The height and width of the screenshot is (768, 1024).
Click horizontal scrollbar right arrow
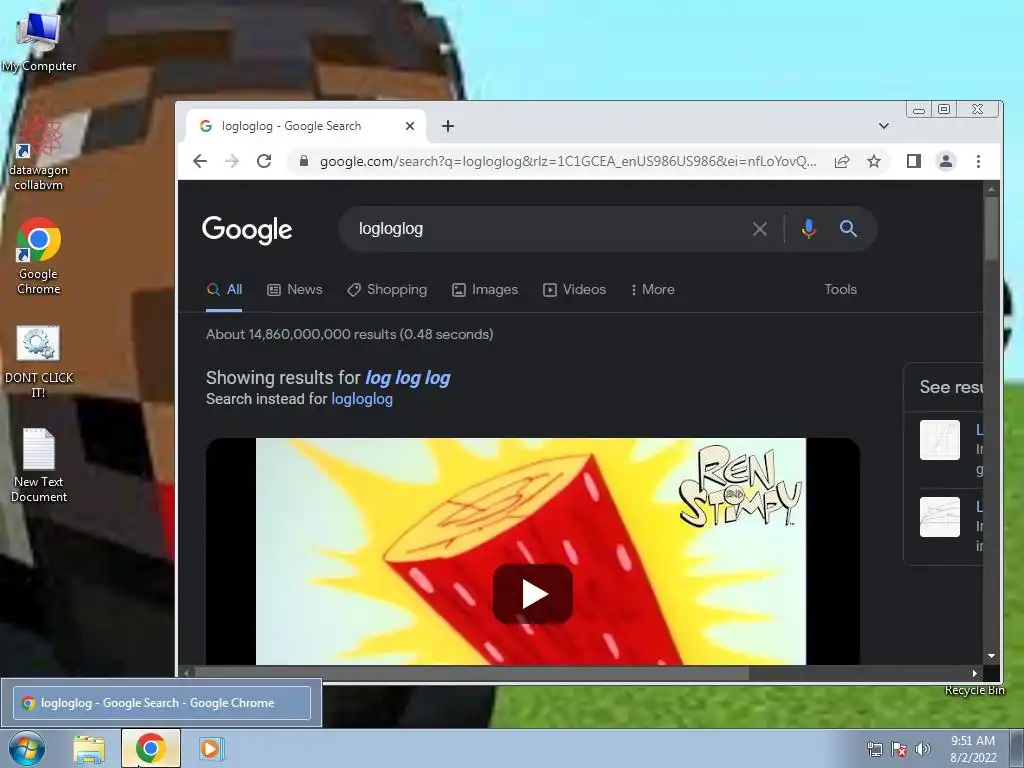pos(974,673)
